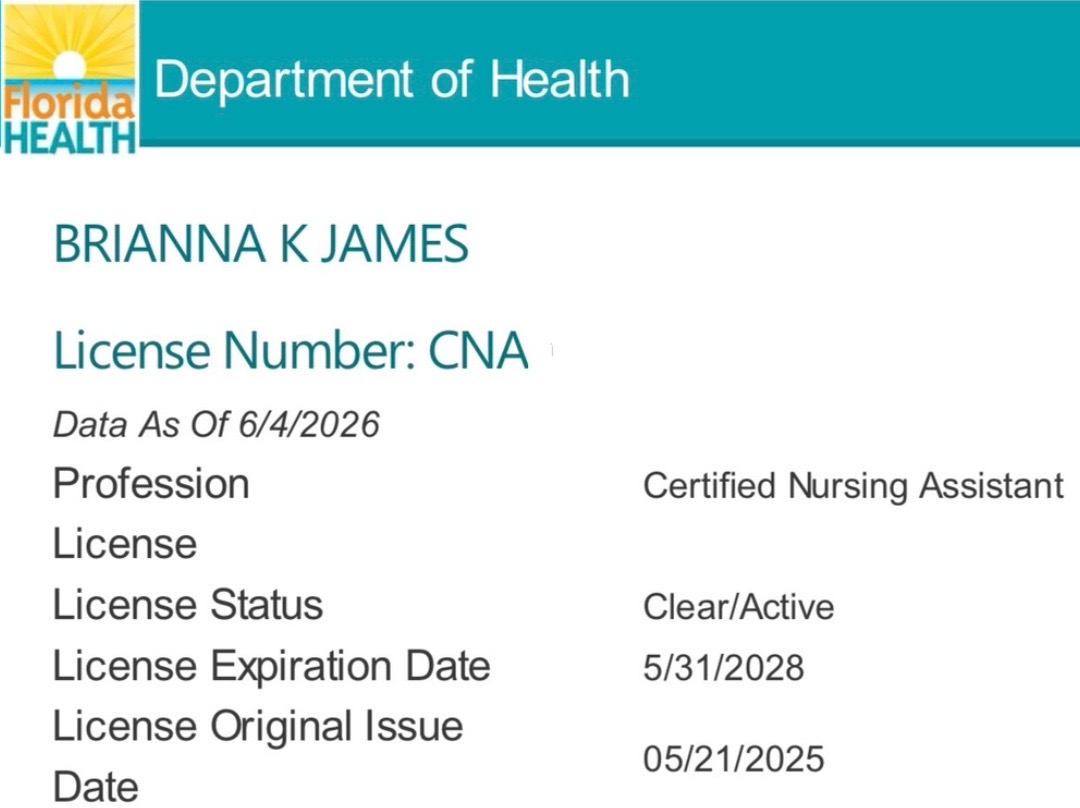Click the word Health in header title
This screenshot has width=1080, height=808.
click(x=559, y=79)
